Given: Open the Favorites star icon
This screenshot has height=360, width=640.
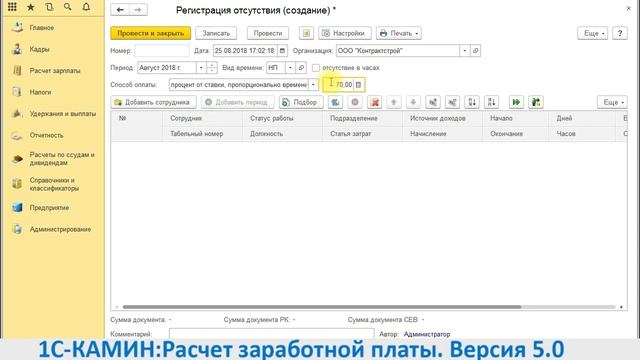Looking at the screenshot, I should 31,7.
